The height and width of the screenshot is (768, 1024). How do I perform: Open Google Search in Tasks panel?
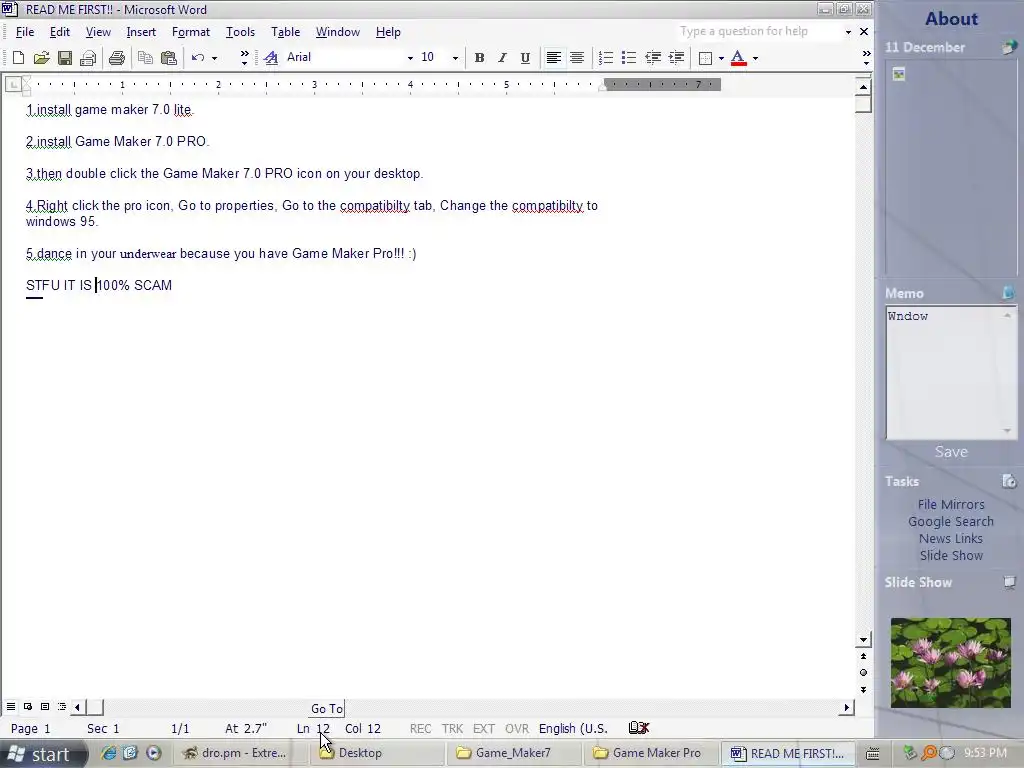951,521
